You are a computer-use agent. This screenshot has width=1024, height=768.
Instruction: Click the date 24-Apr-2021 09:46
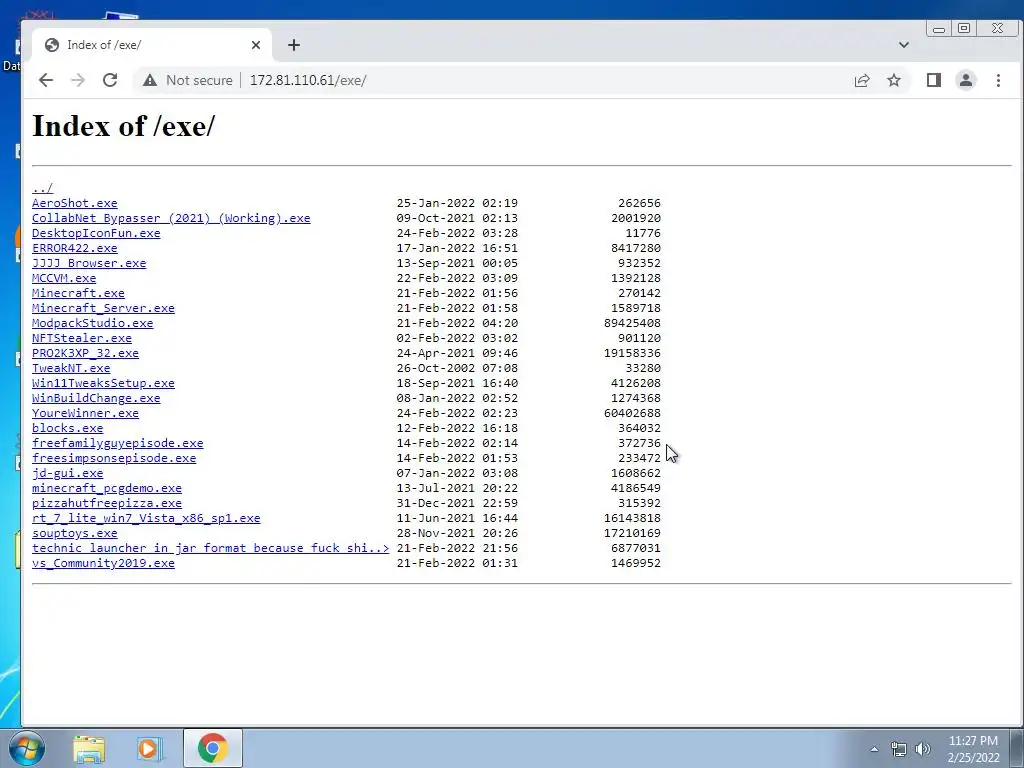click(x=457, y=353)
